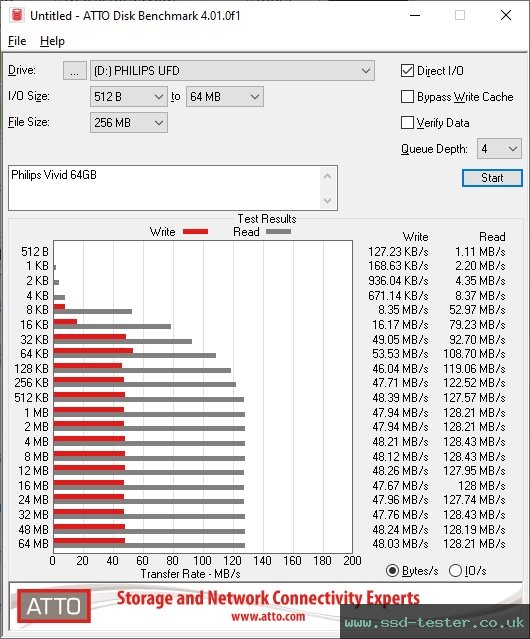
Task: Click the Read column header in results
Action: [492, 237]
